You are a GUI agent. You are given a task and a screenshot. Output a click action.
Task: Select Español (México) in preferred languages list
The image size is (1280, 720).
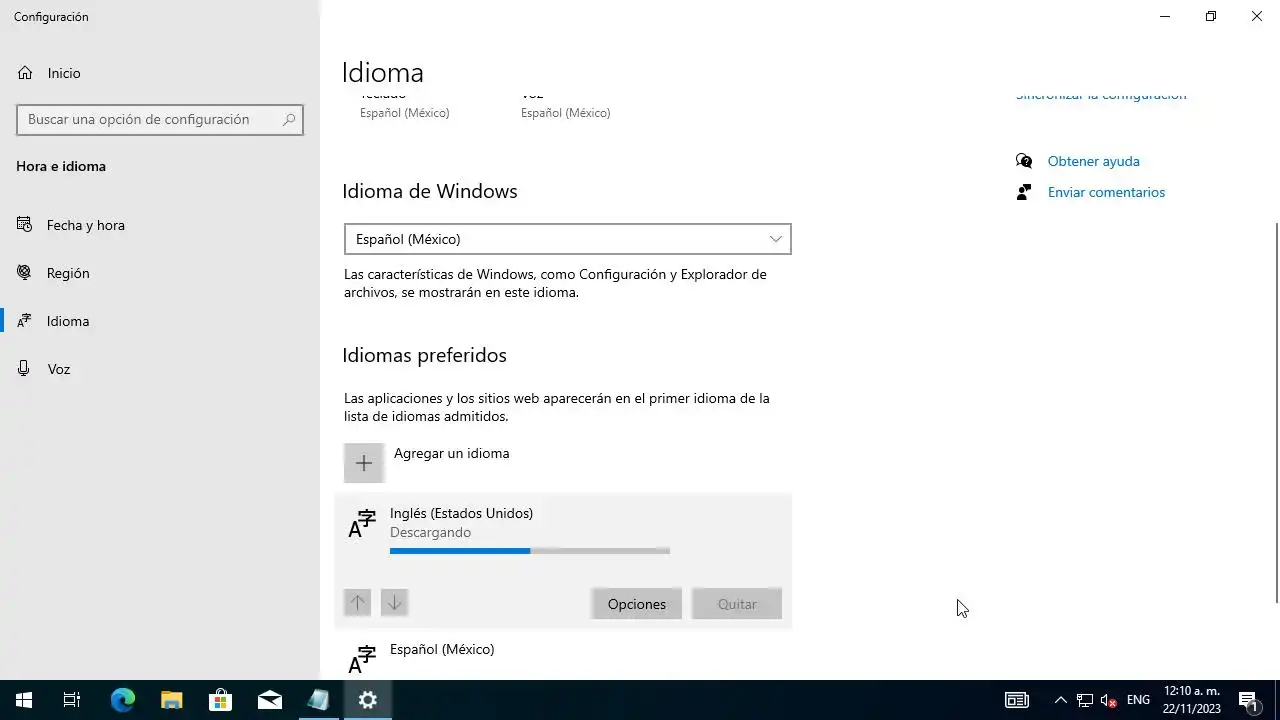[x=563, y=656]
